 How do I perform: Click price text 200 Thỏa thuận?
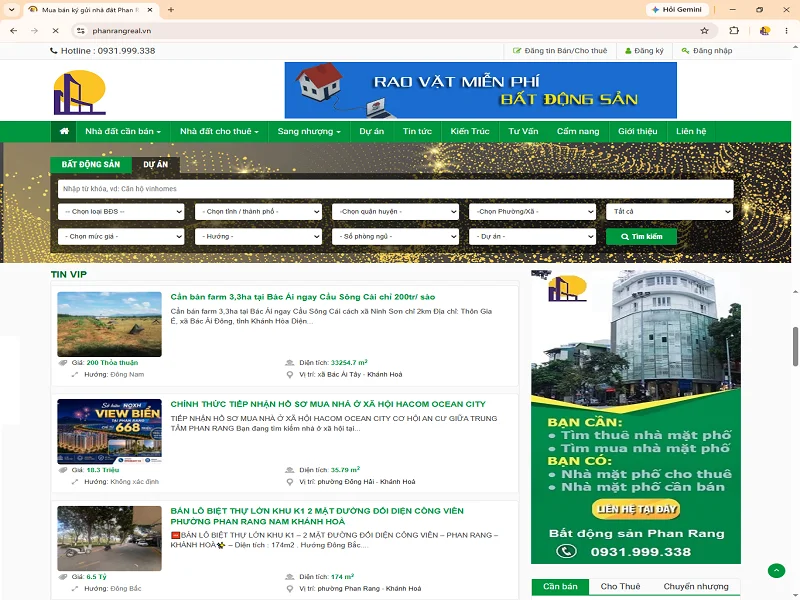coord(112,363)
